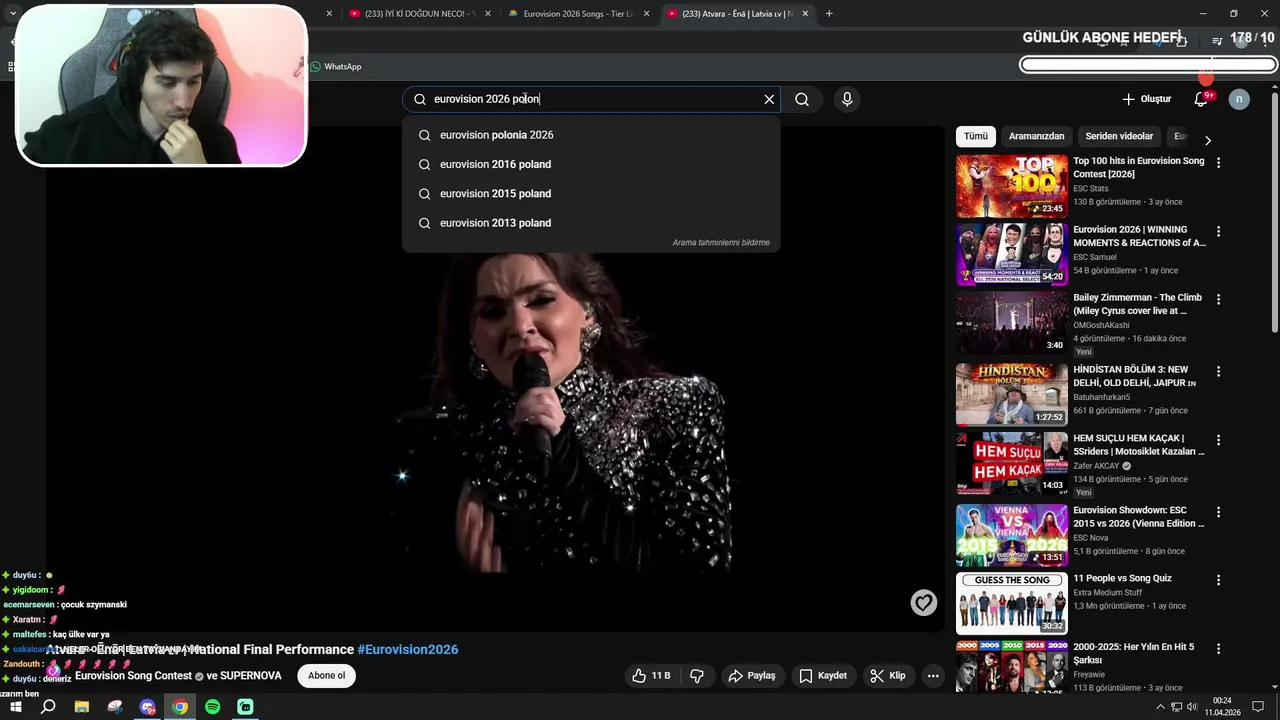Open menu for 11 People vs Song Quiz
This screenshot has width=1280, height=720.
click(x=1218, y=580)
